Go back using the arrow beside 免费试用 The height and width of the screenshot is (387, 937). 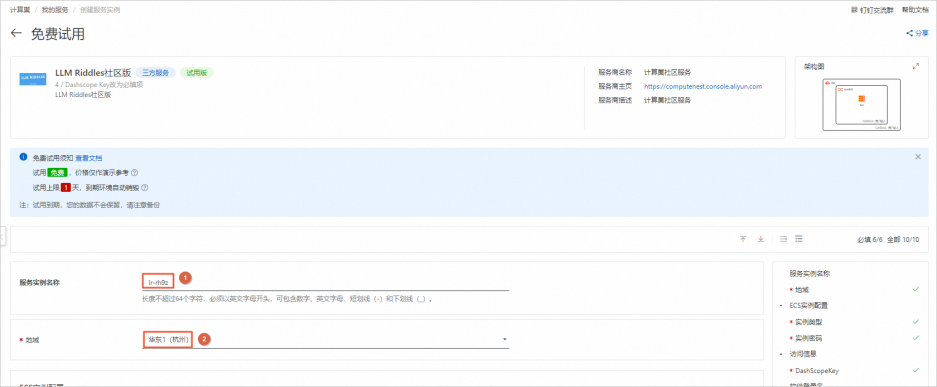coord(16,34)
